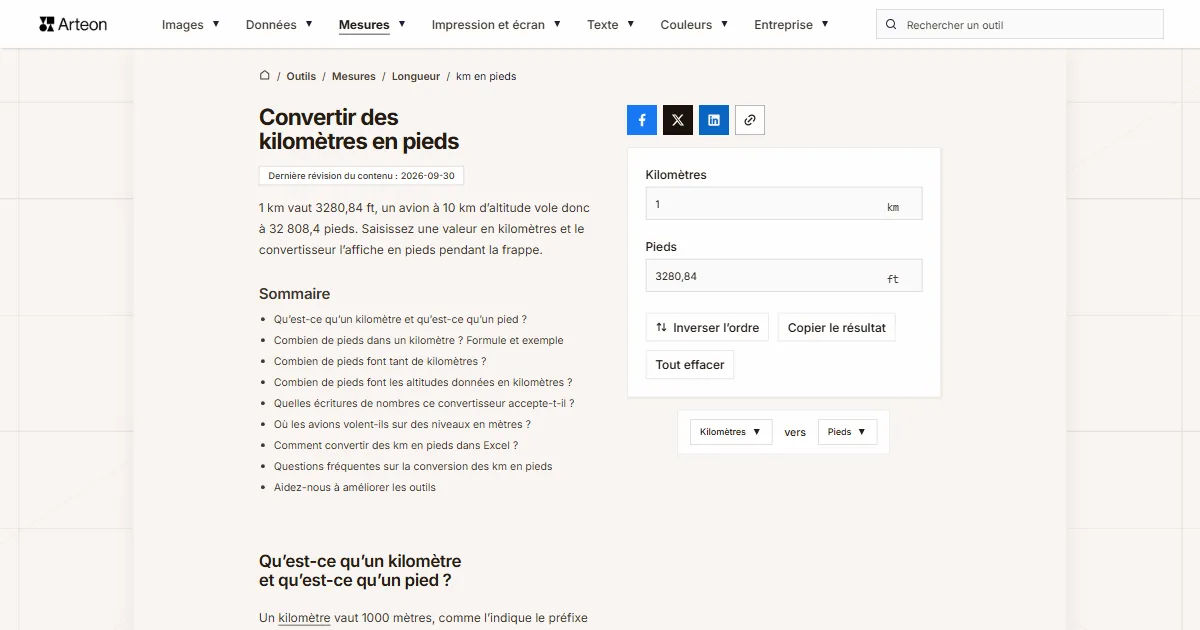Open the Images menu
This screenshot has width=1200, height=630.
(191, 25)
